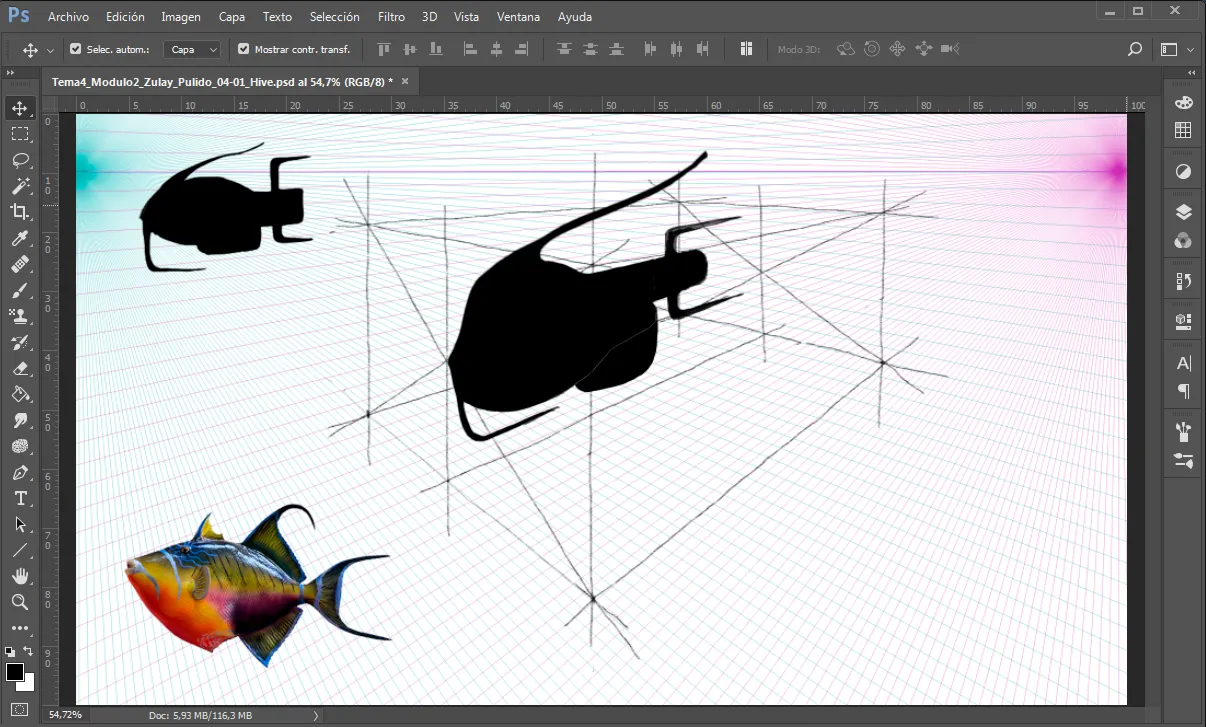Open the Swatches panel grid icon
The width and height of the screenshot is (1206, 727).
click(1184, 130)
